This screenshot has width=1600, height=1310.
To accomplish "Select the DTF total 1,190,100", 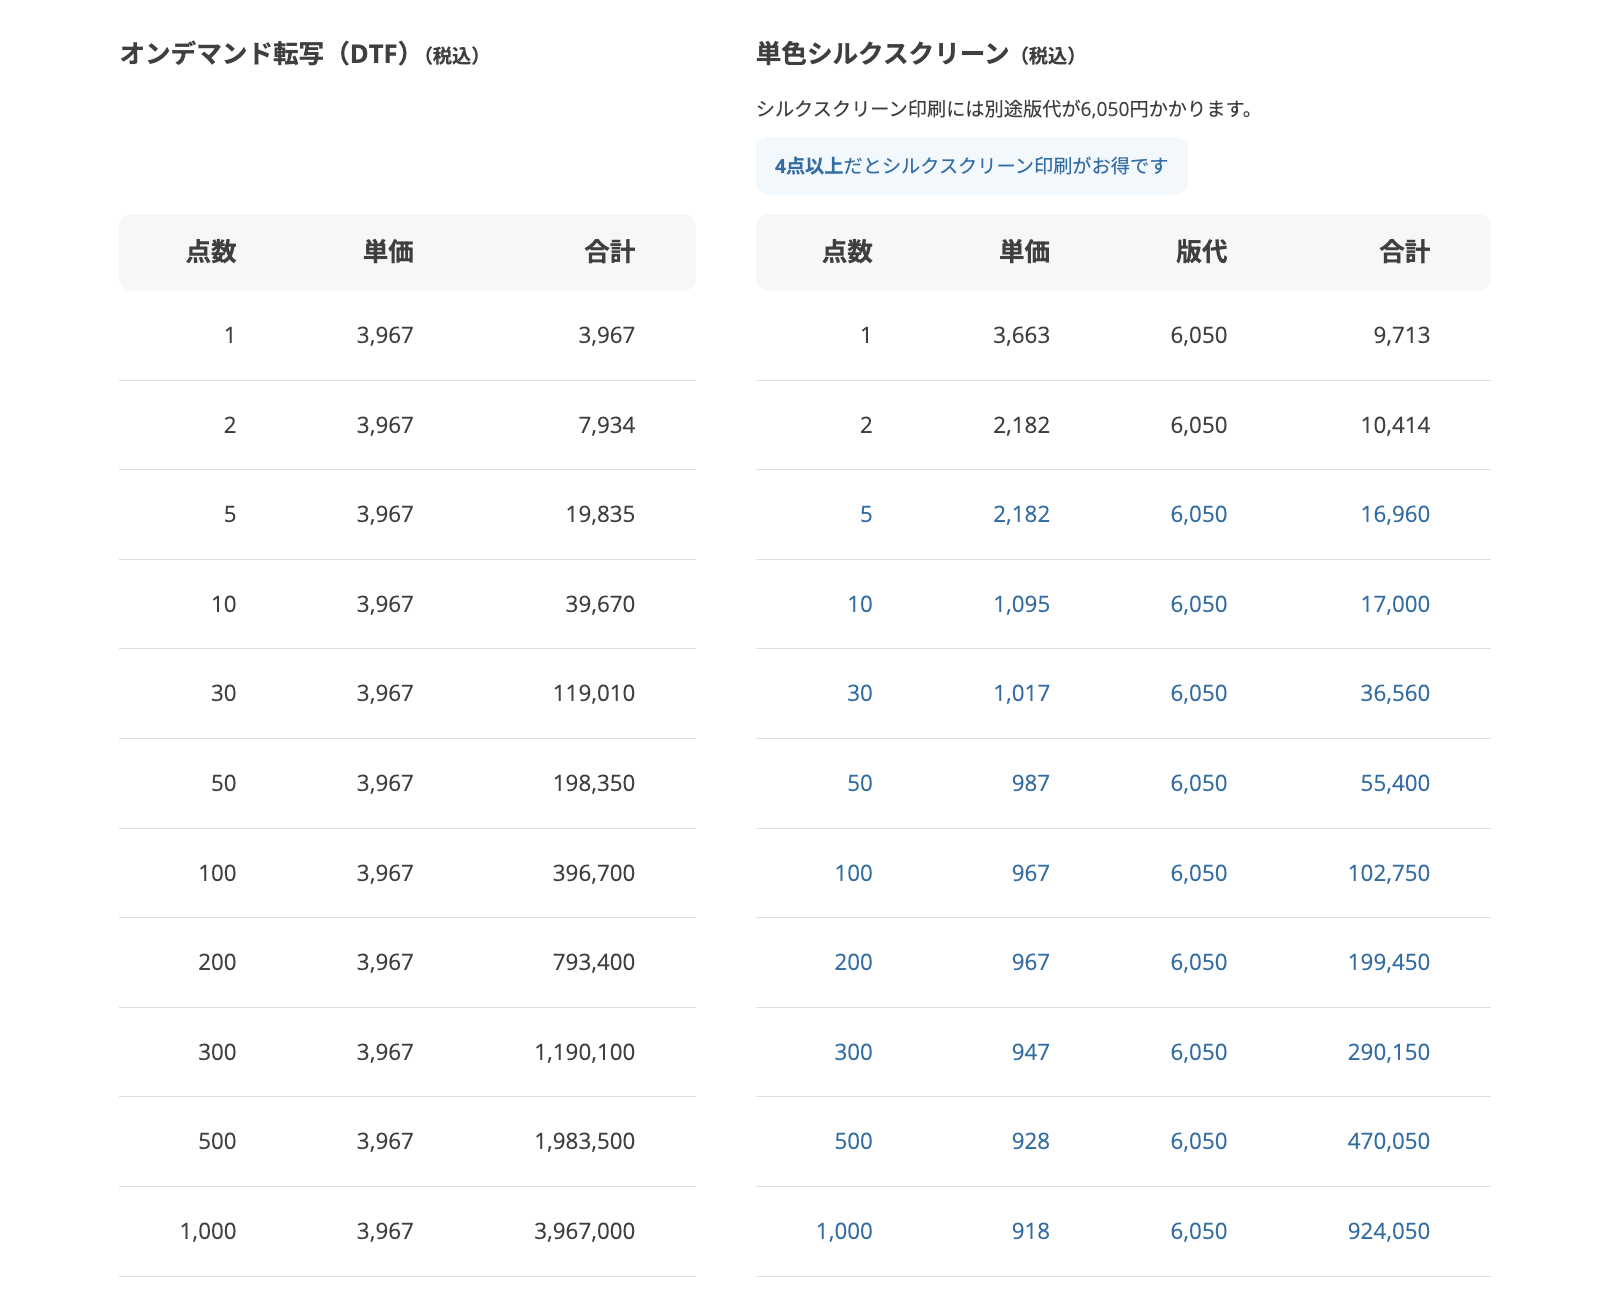I will [584, 1053].
